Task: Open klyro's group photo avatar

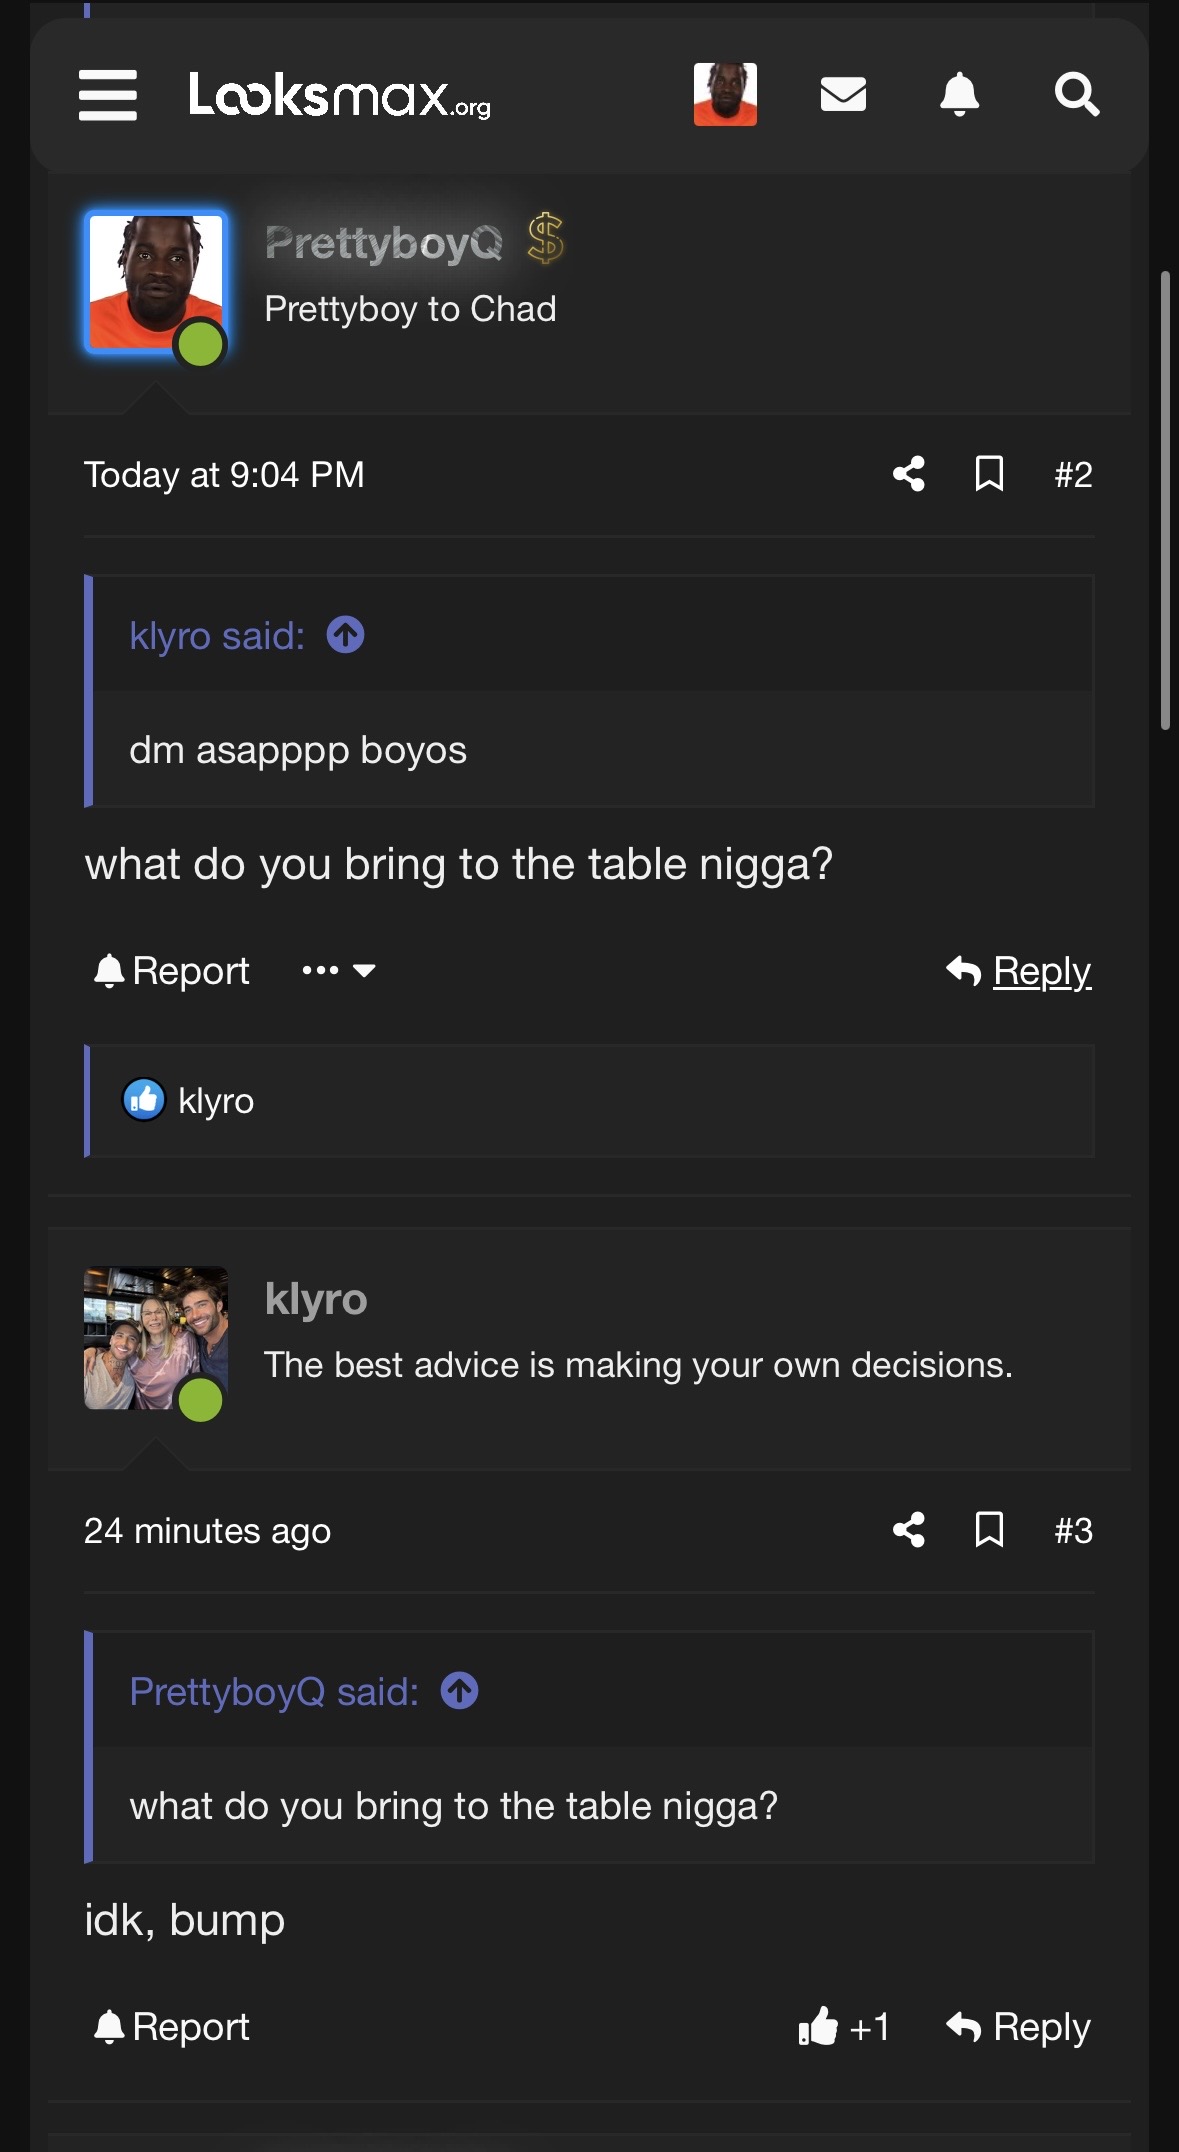Action: (x=155, y=1338)
